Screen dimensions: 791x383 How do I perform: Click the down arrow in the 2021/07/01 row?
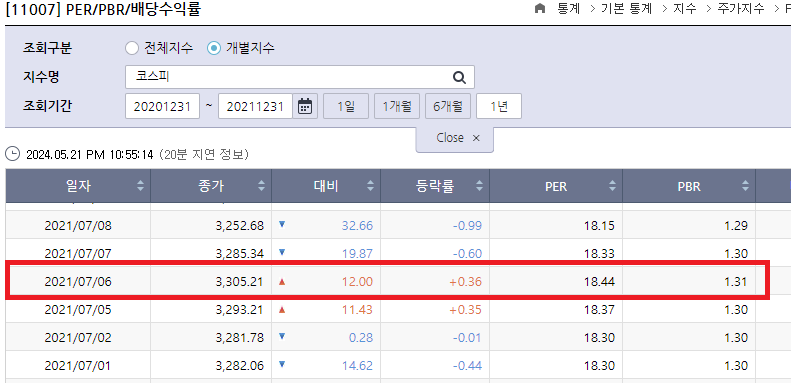click(x=282, y=364)
